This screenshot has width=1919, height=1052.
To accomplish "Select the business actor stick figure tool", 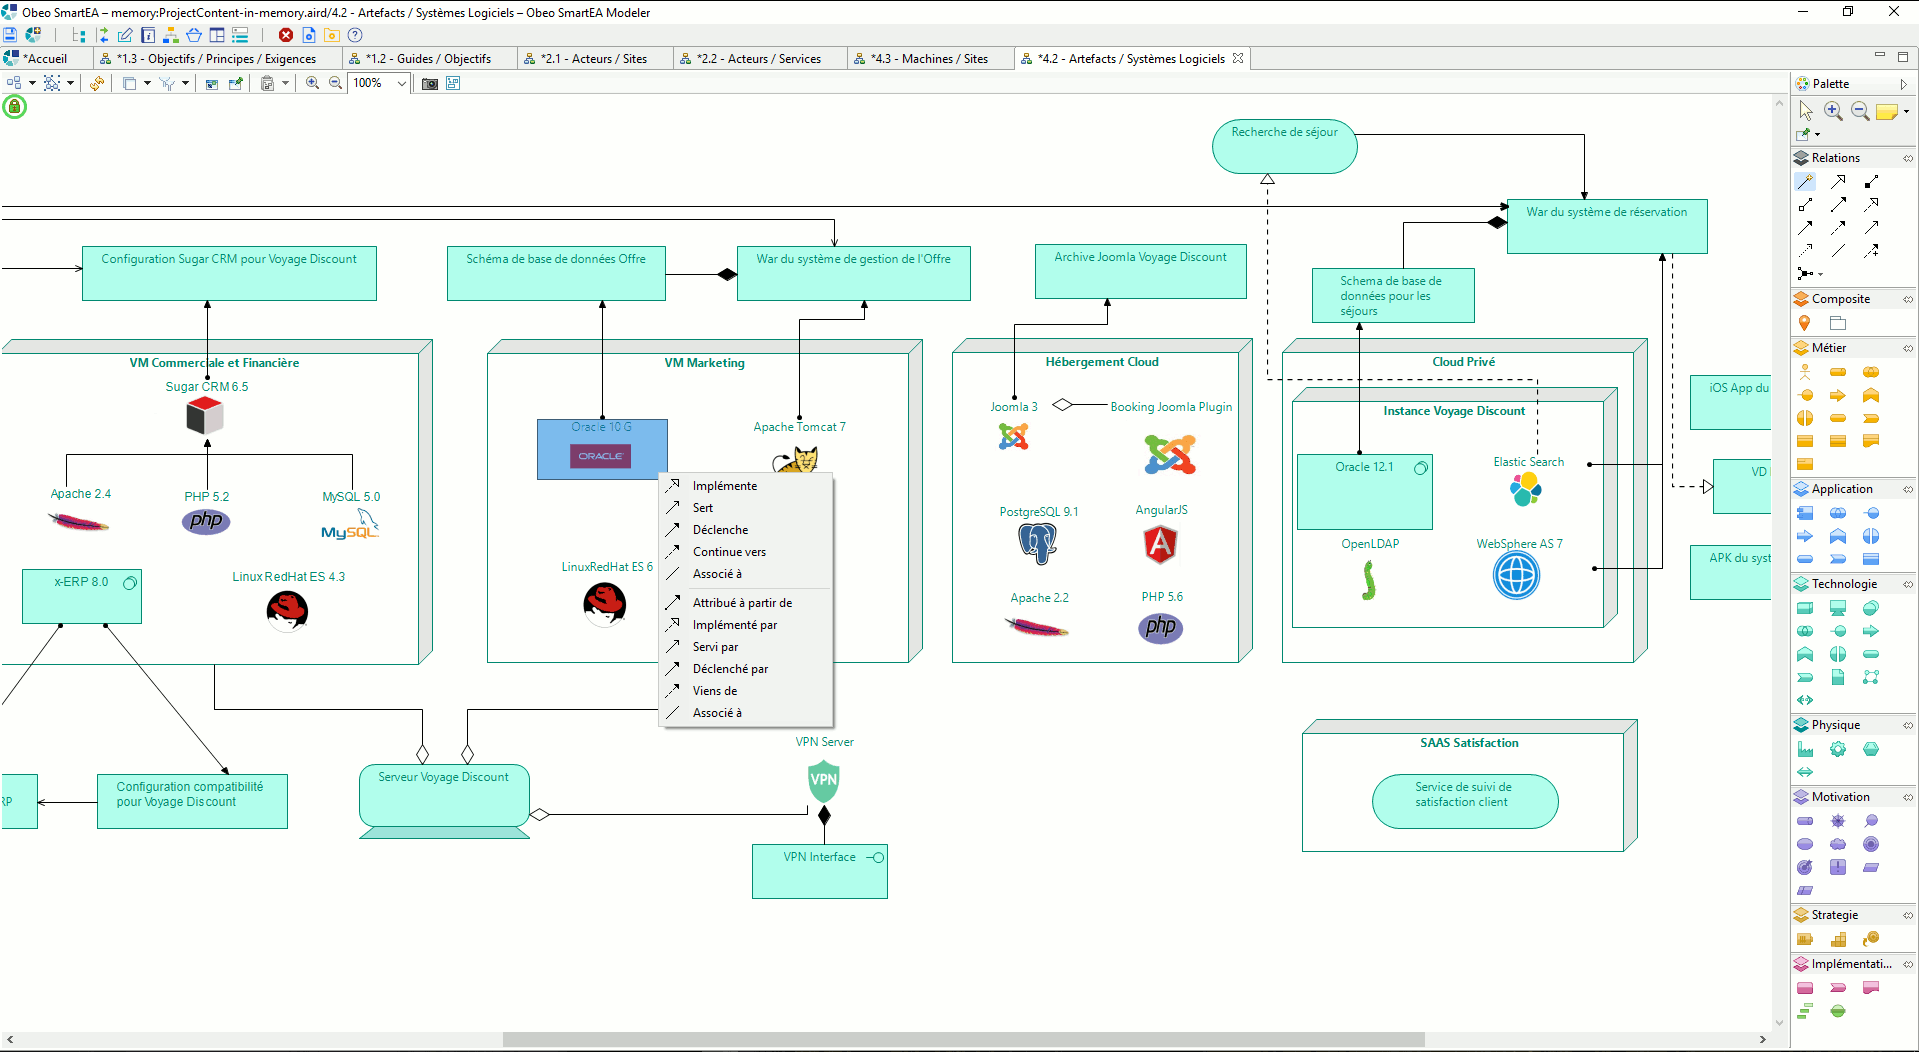I will point(1805,372).
